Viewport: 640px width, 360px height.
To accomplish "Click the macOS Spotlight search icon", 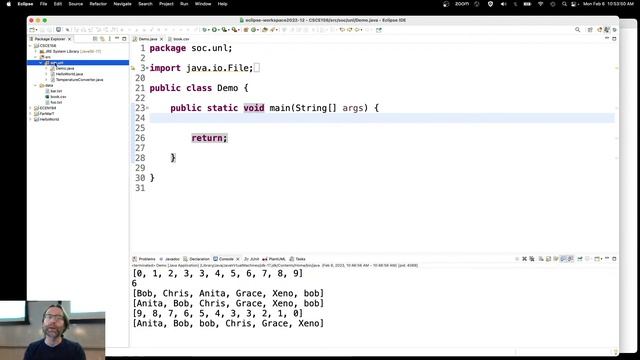I will [x=564, y=4].
